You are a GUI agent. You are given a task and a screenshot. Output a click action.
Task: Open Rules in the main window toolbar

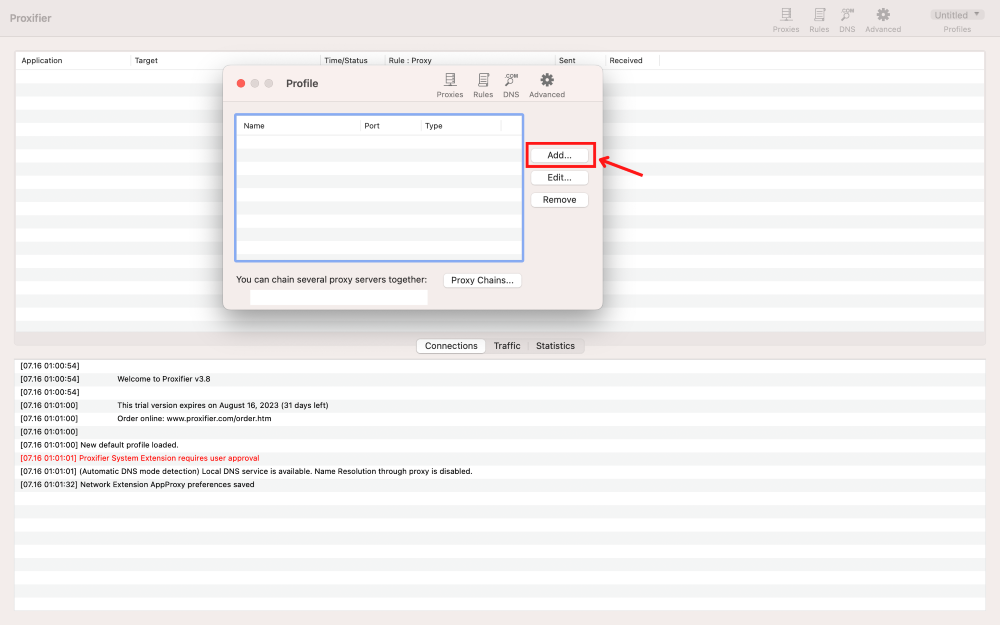(819, 20)
